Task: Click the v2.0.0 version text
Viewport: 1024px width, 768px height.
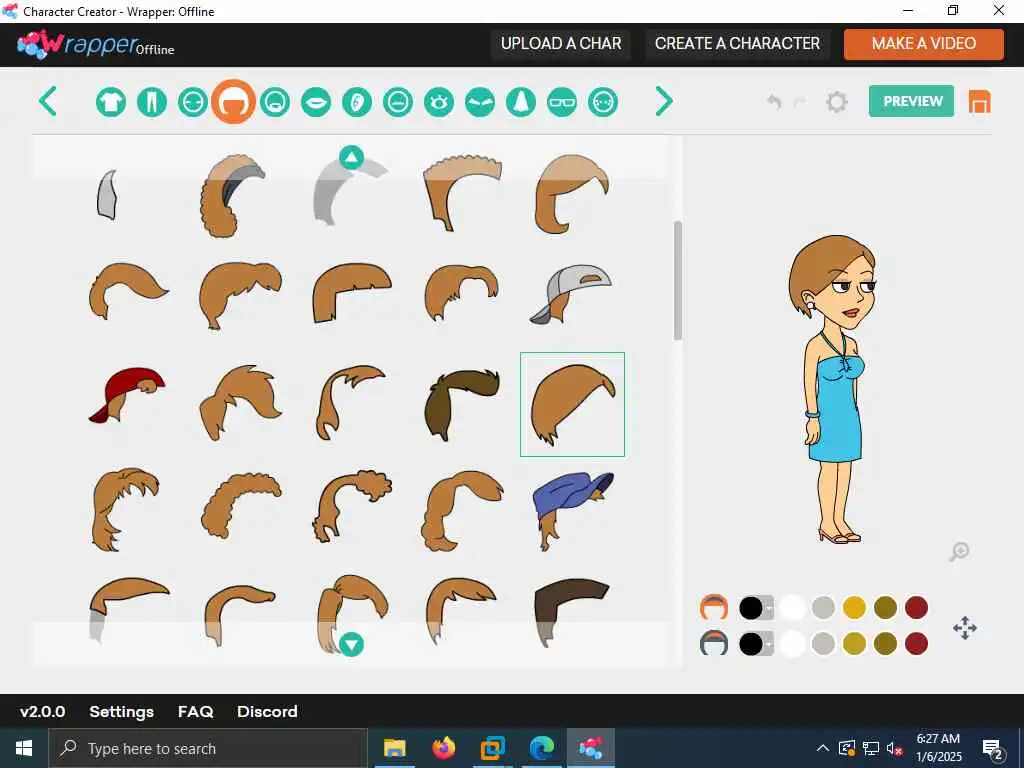Action: tap(42, 711)
